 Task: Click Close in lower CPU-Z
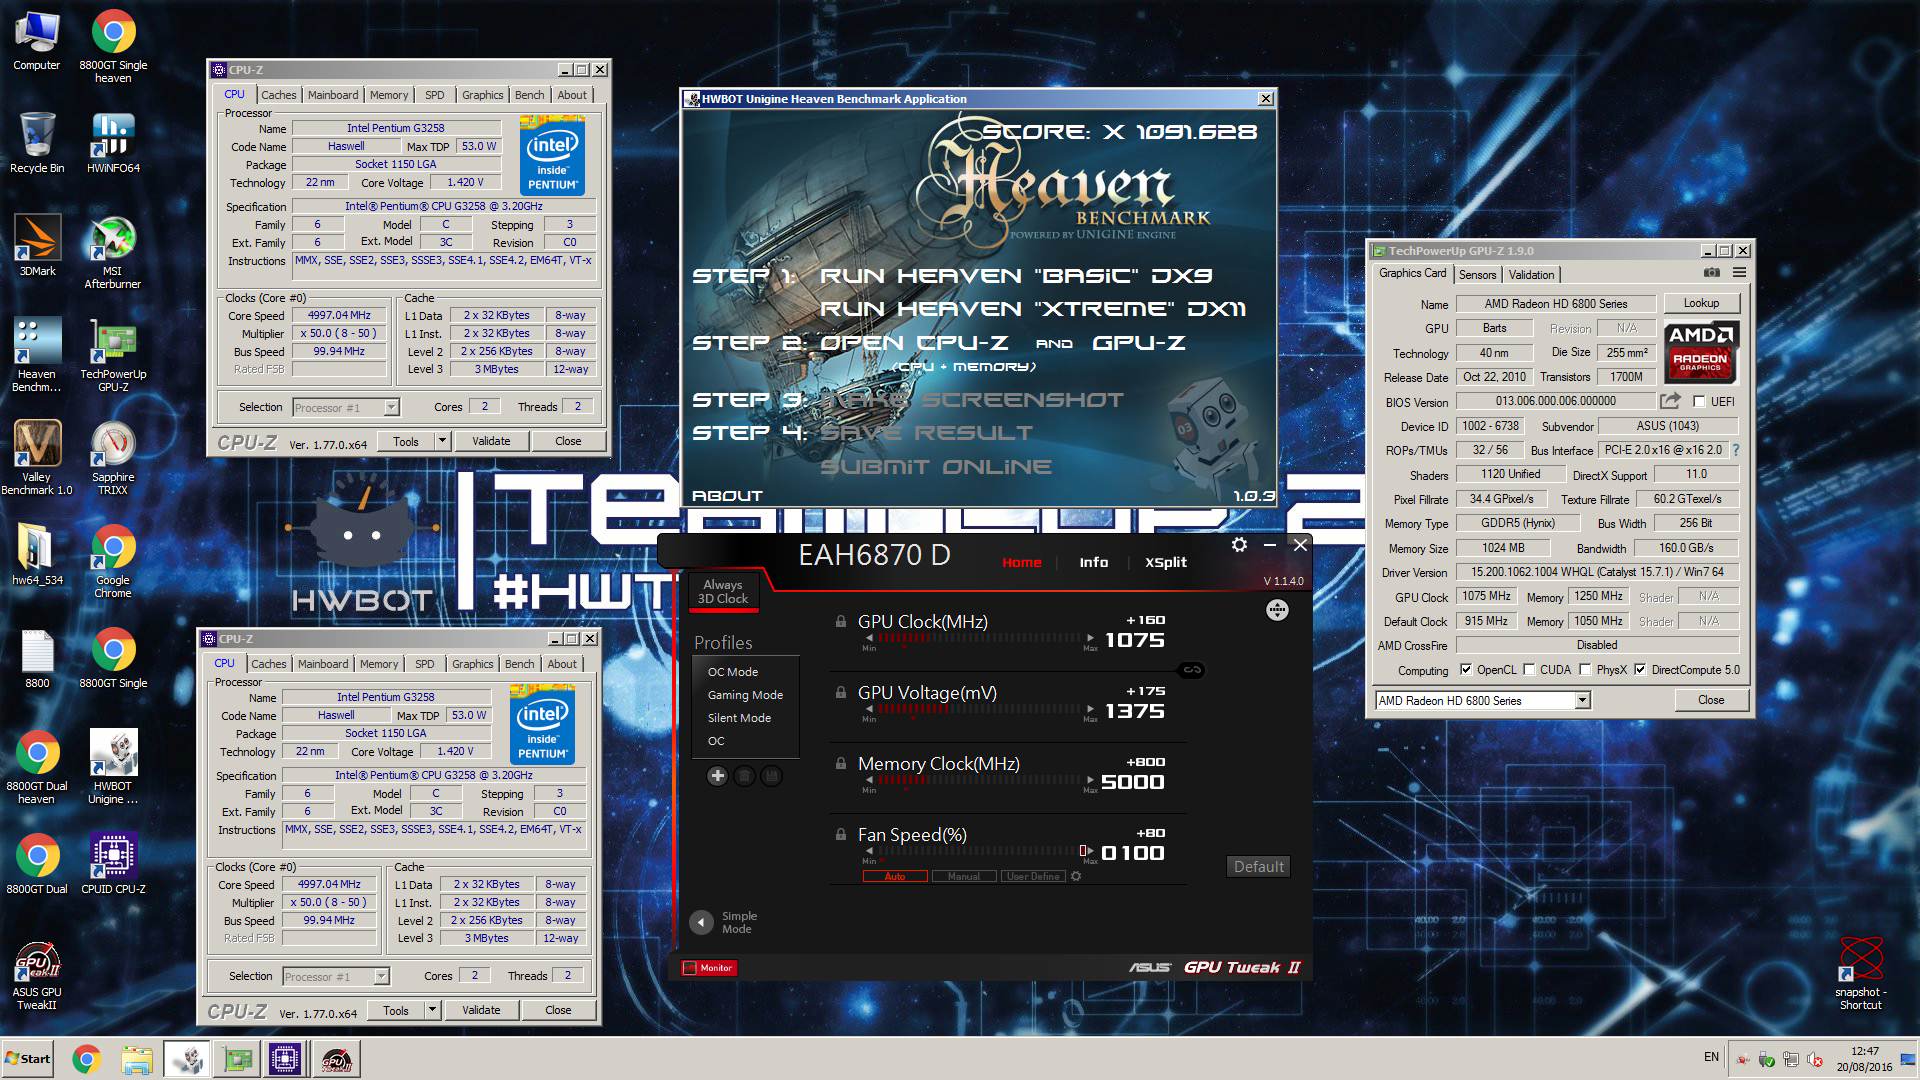pos(558,1010)
